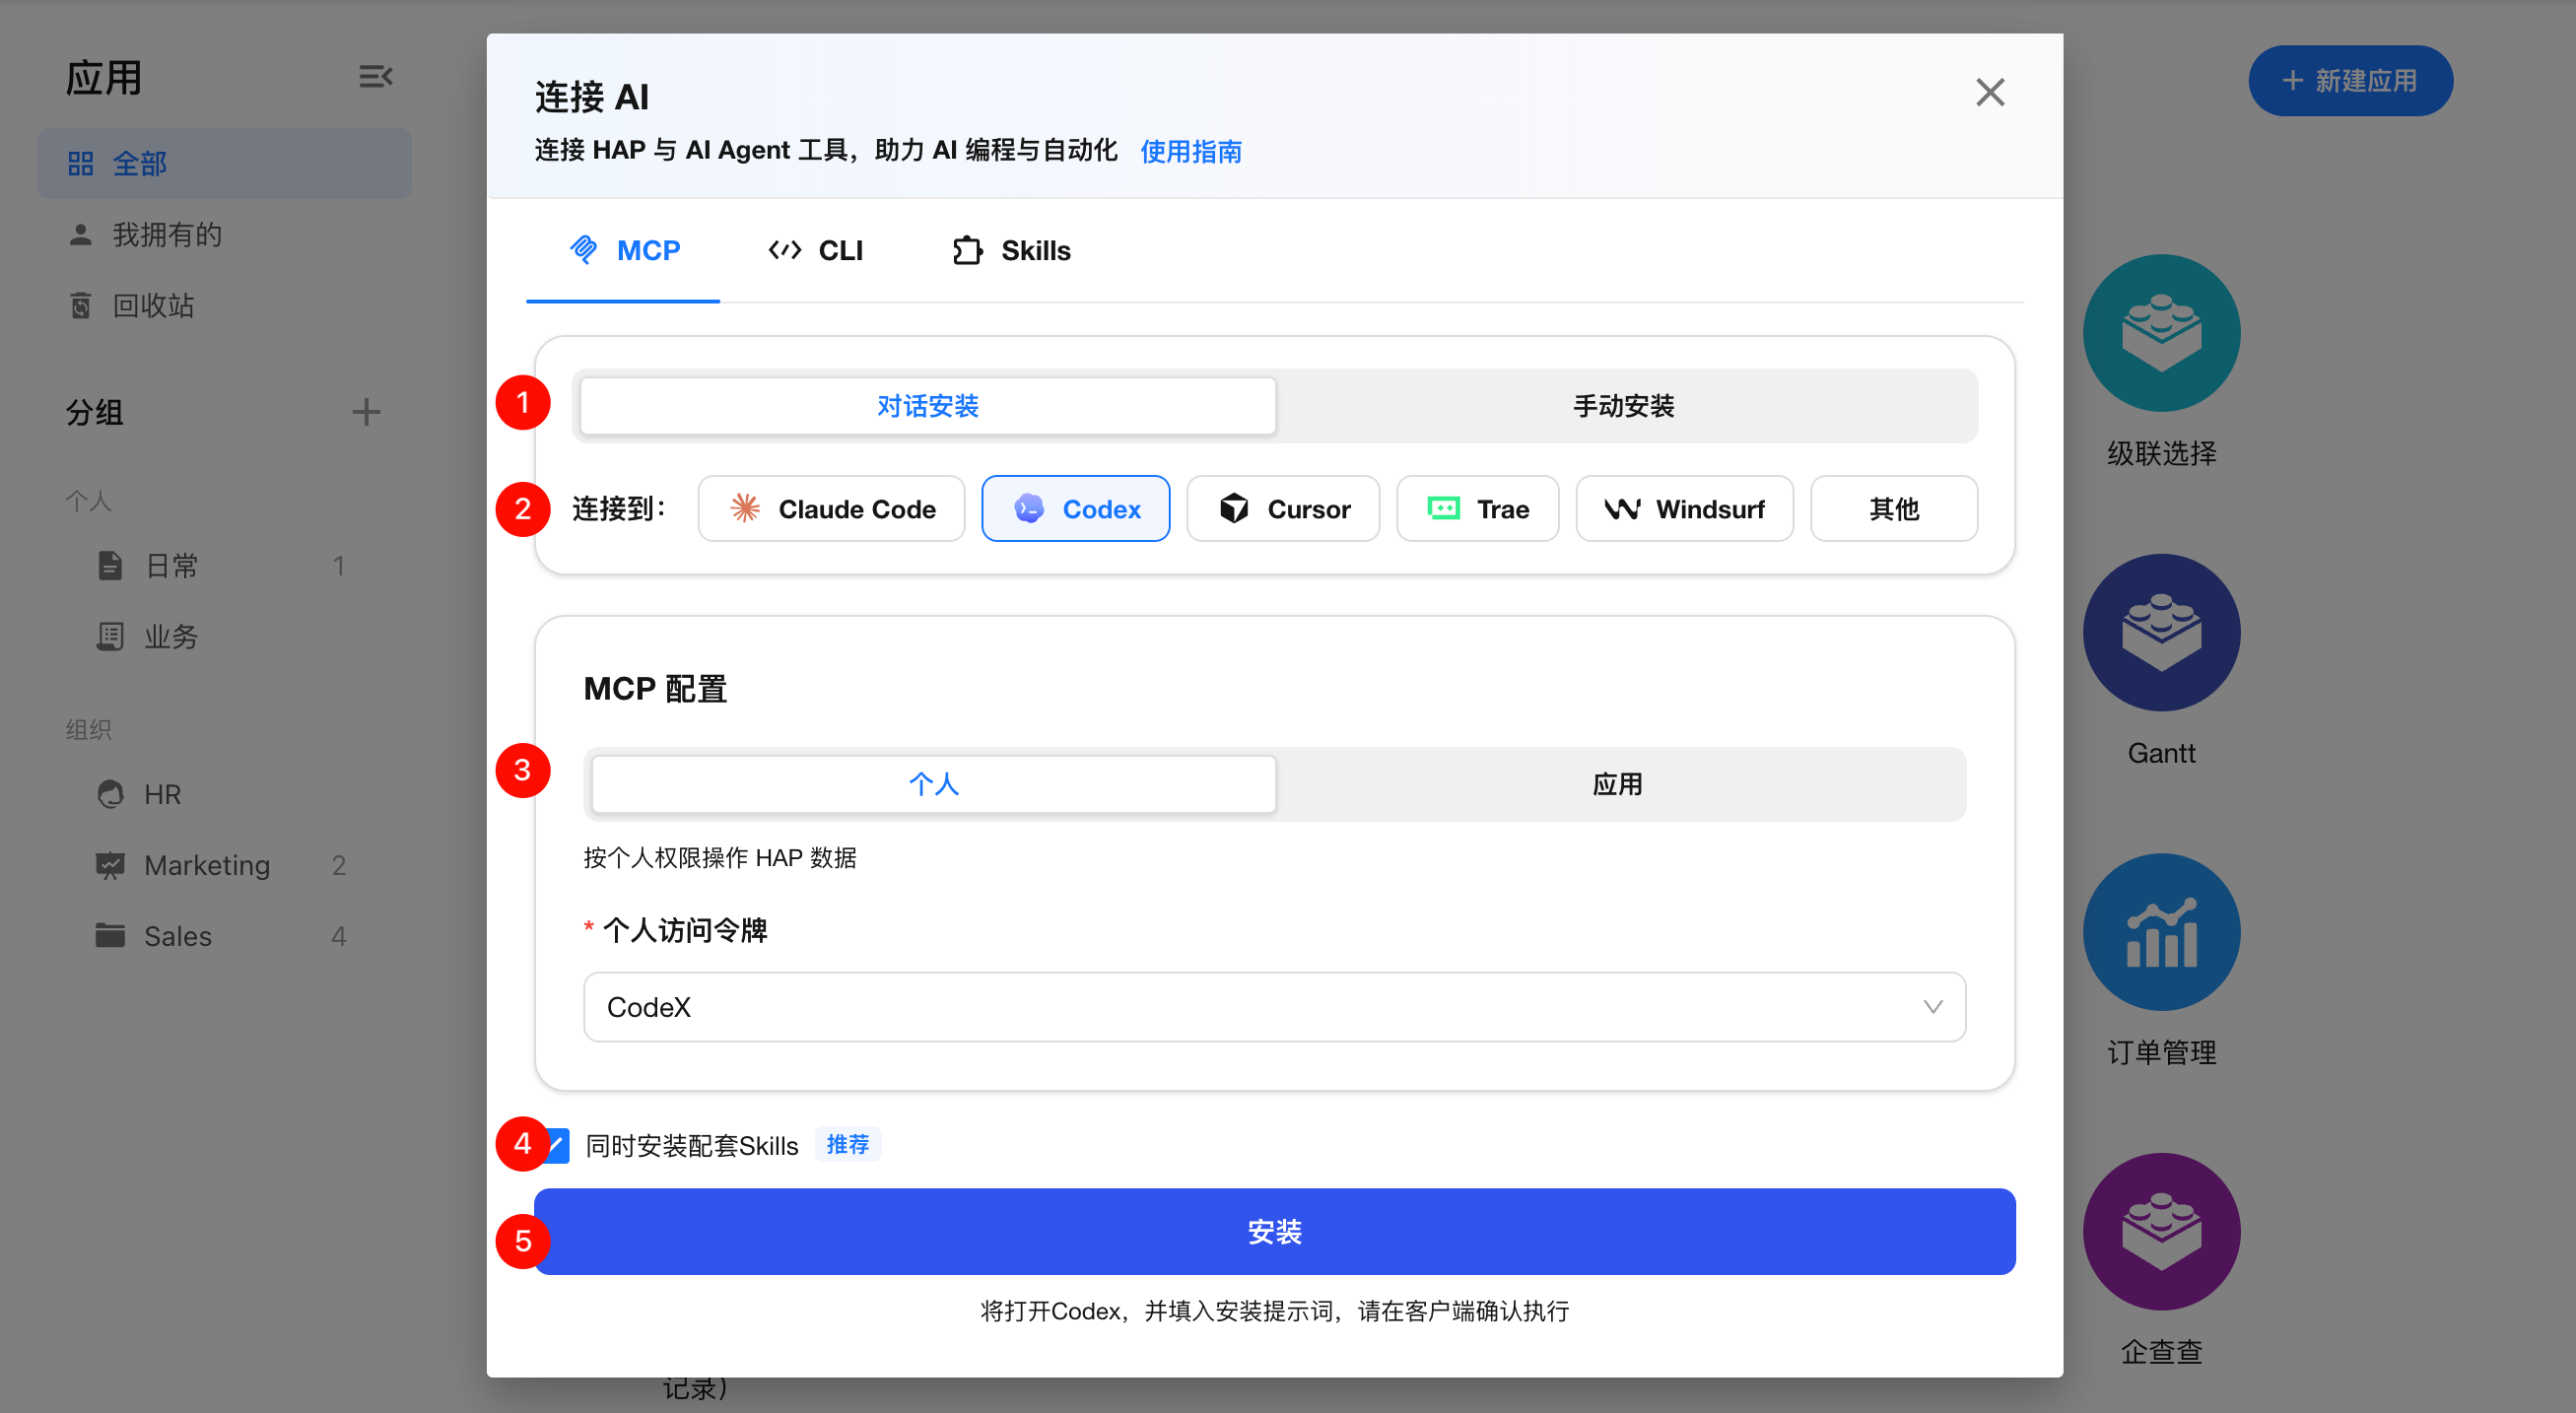Open the 级联选择 app icon
The height and width of the screenshot is (1413, 2576).
tap(2161, 333)
